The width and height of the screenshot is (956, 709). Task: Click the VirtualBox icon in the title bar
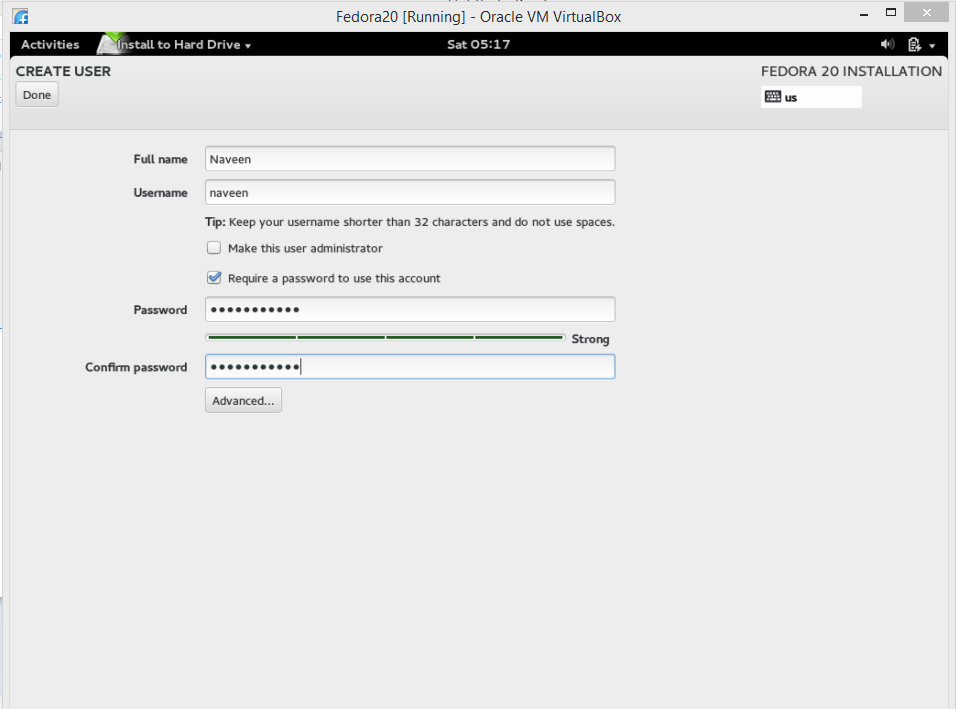[x=21, y=16]
